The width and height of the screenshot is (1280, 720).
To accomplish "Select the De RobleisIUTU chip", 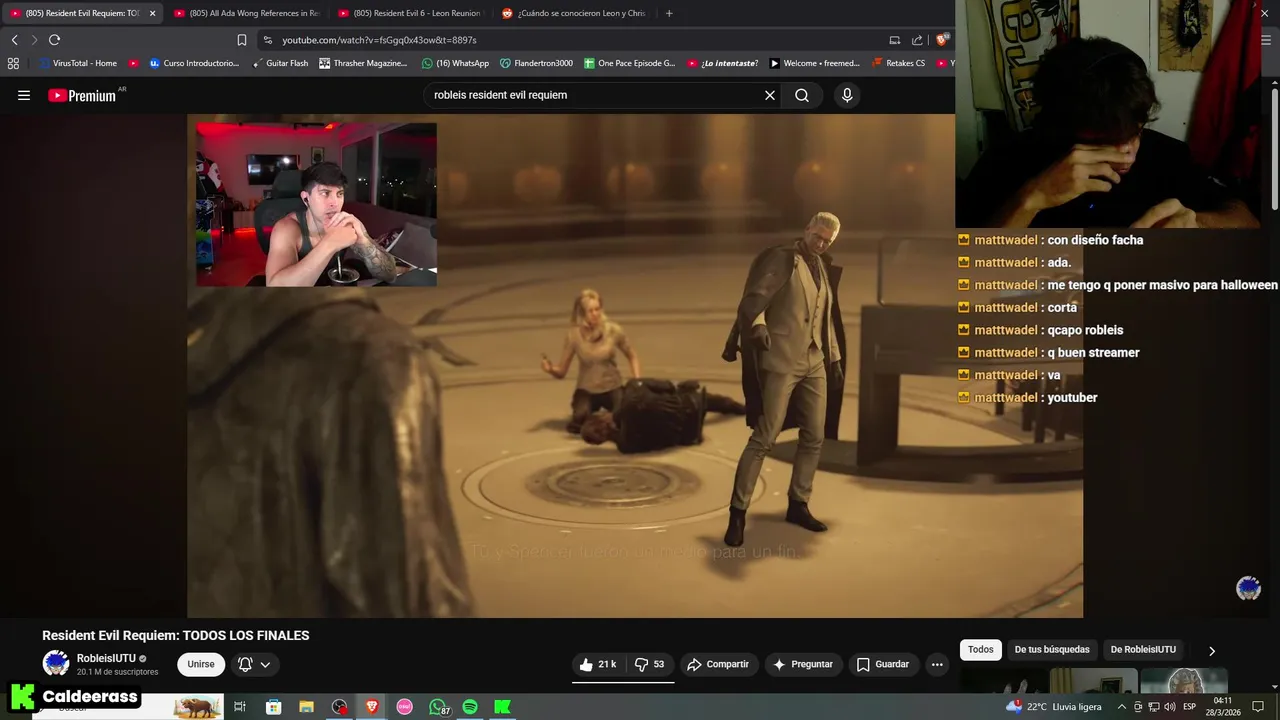I will click(x=1143, y=650).
